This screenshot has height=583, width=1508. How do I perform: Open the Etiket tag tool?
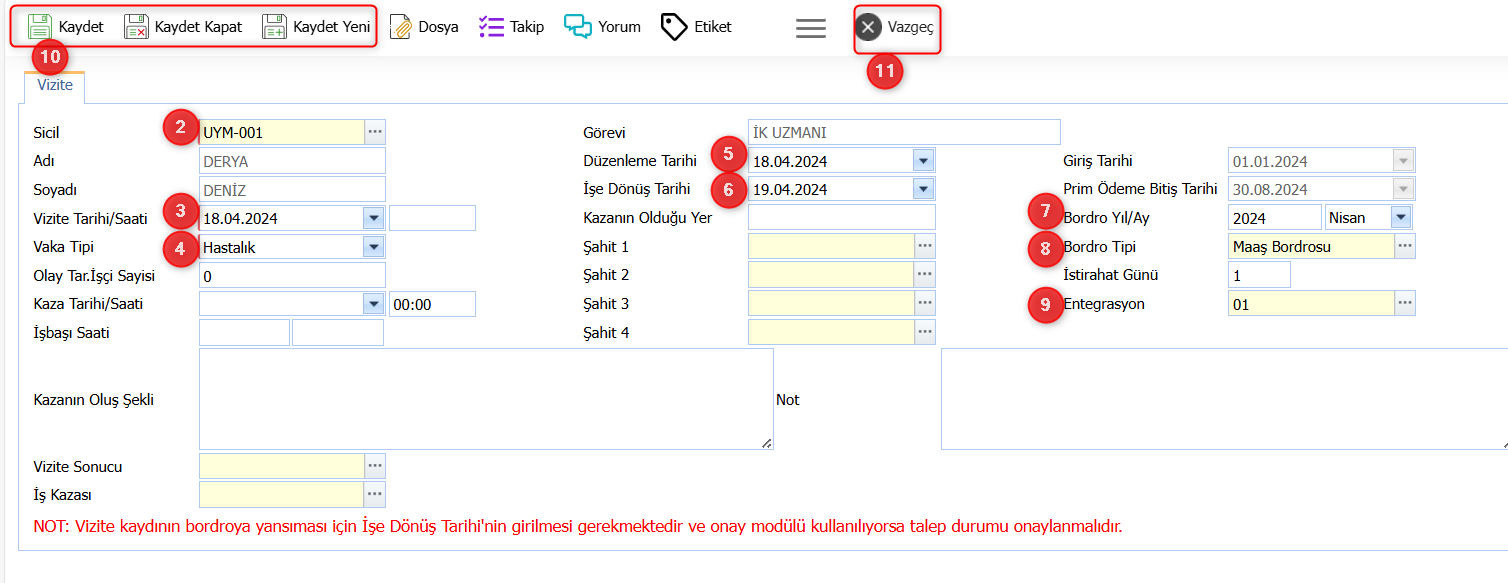click(x=696, y=27)
